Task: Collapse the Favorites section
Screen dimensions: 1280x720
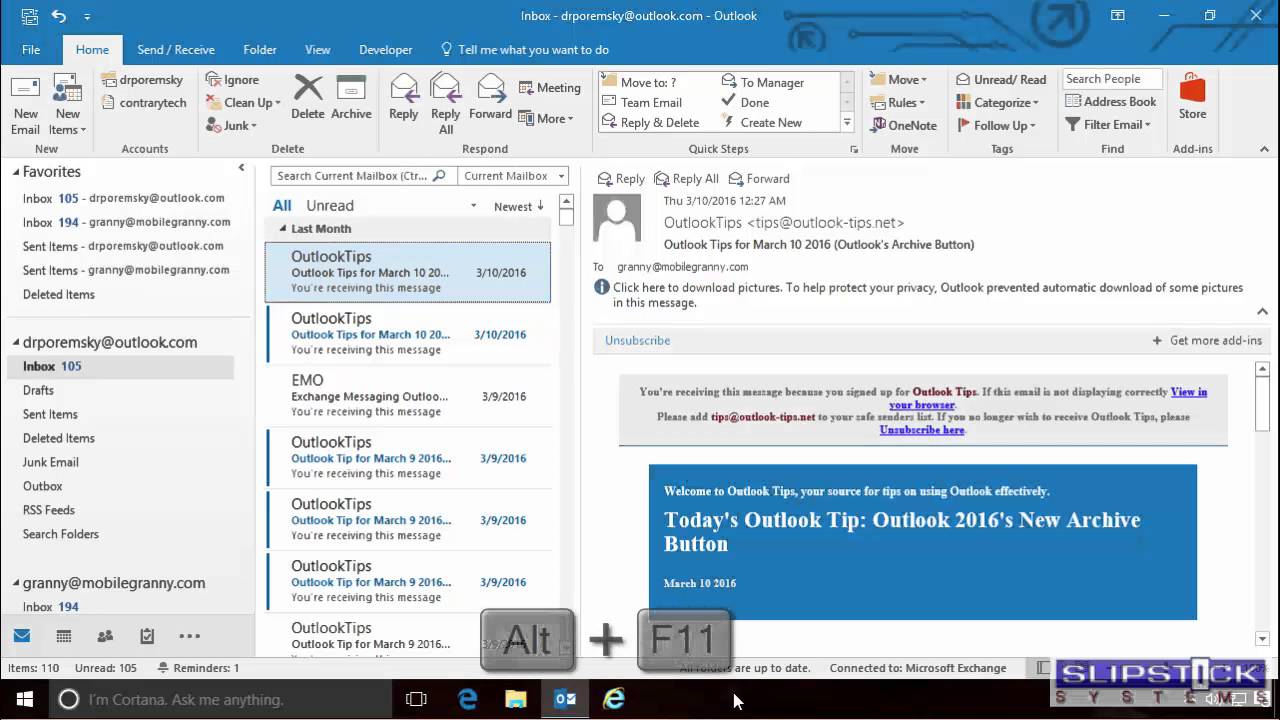Action: coord(16,172)
